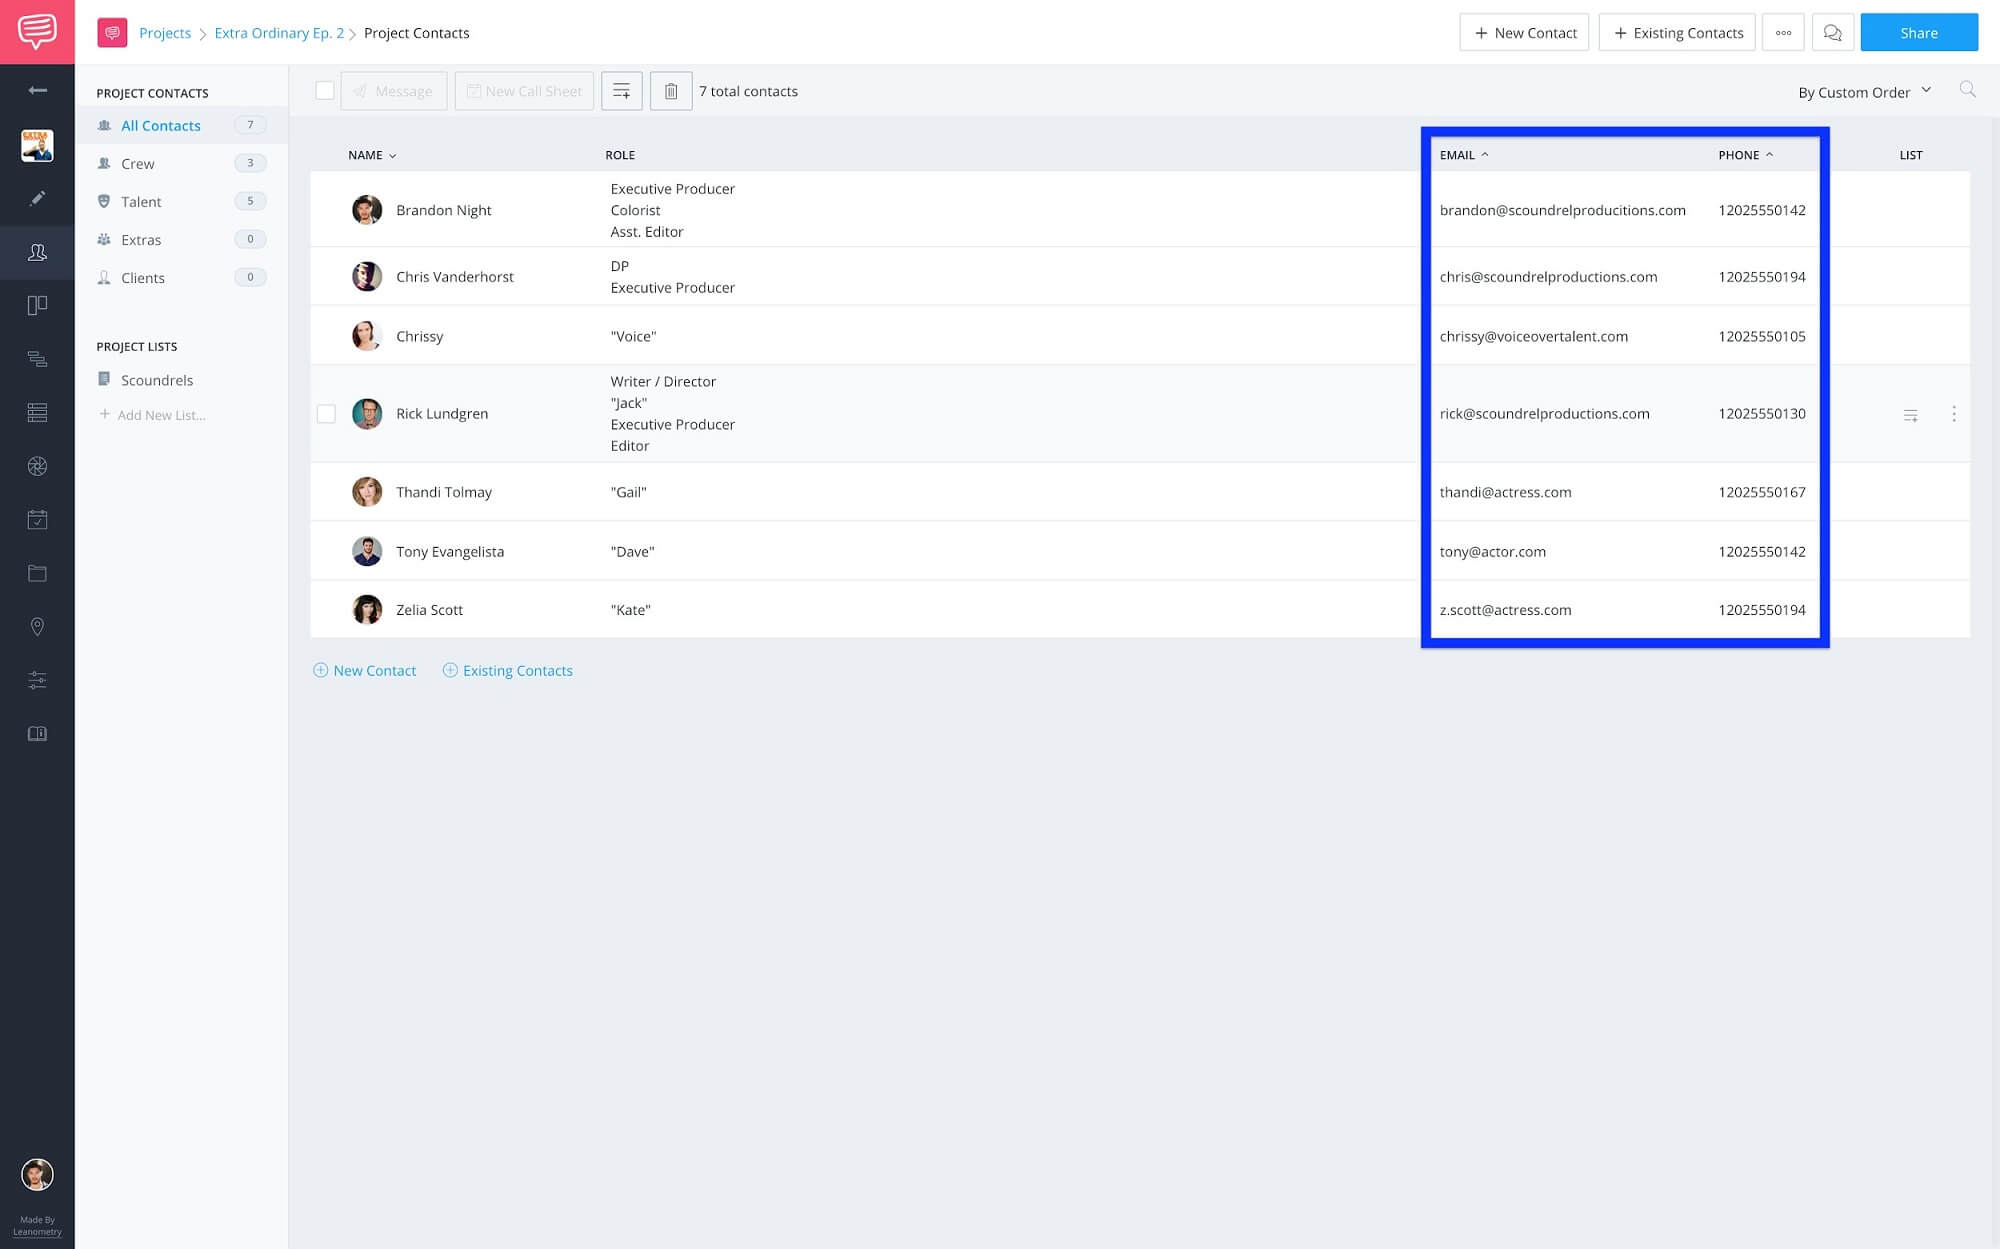
Task: Sort by the PHONE column header
Action: click(1746, 155)
